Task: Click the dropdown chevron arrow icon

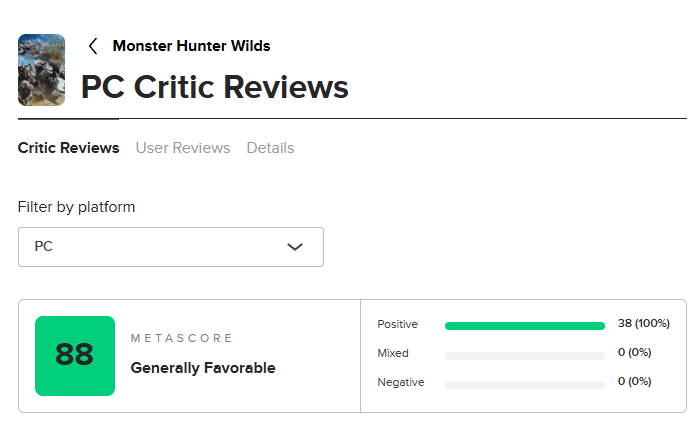Action: pos(295,247)
